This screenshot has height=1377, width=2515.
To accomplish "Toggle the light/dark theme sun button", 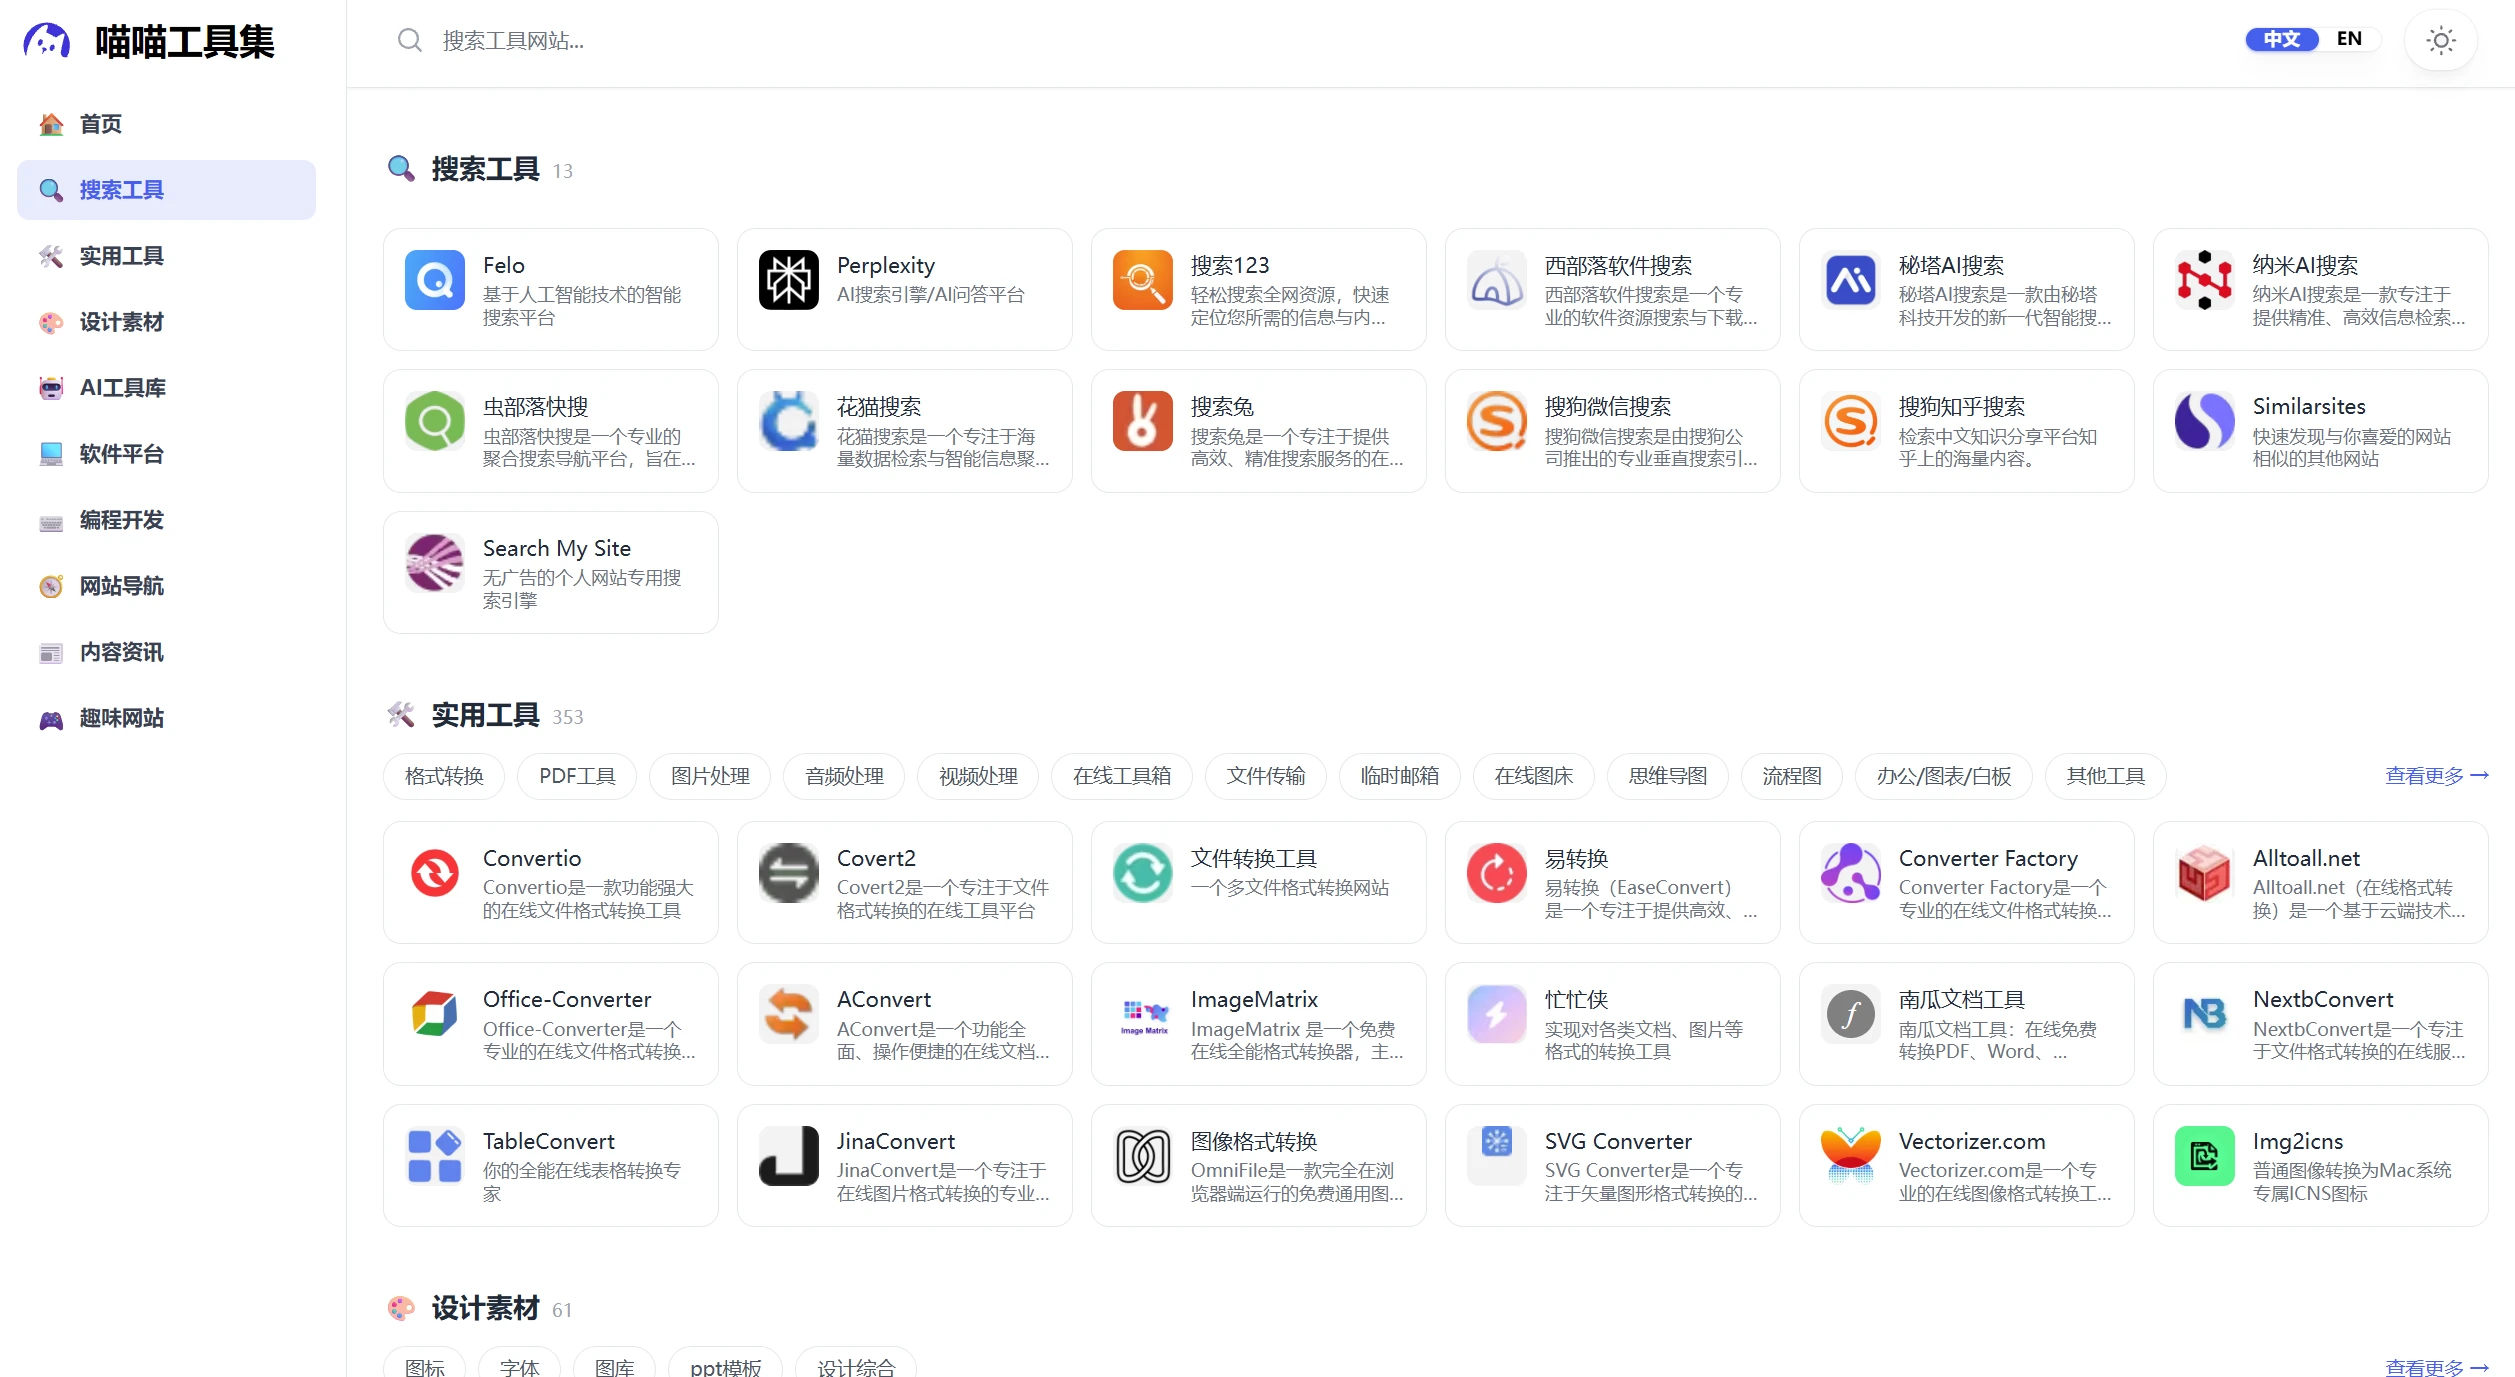I will (2440, 41).
